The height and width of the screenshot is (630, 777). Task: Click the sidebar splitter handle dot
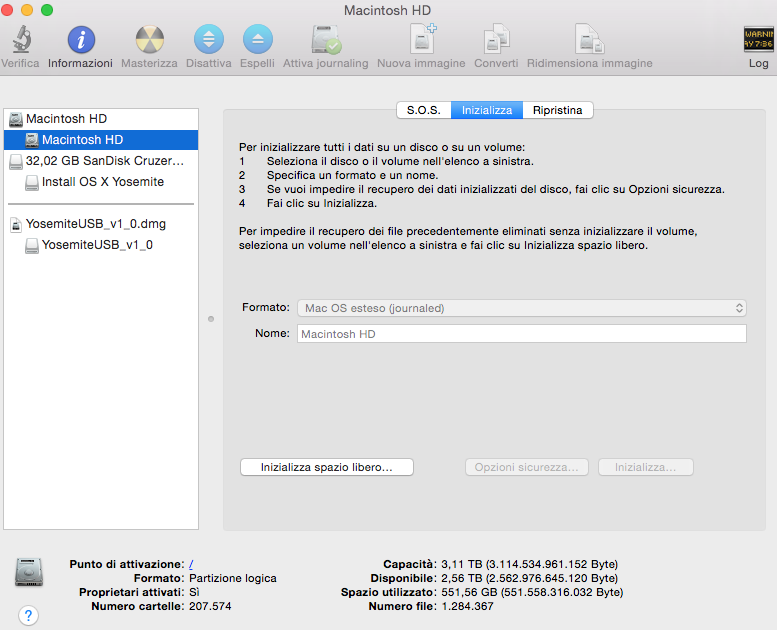pyautogui.click(x=211, y=319)
